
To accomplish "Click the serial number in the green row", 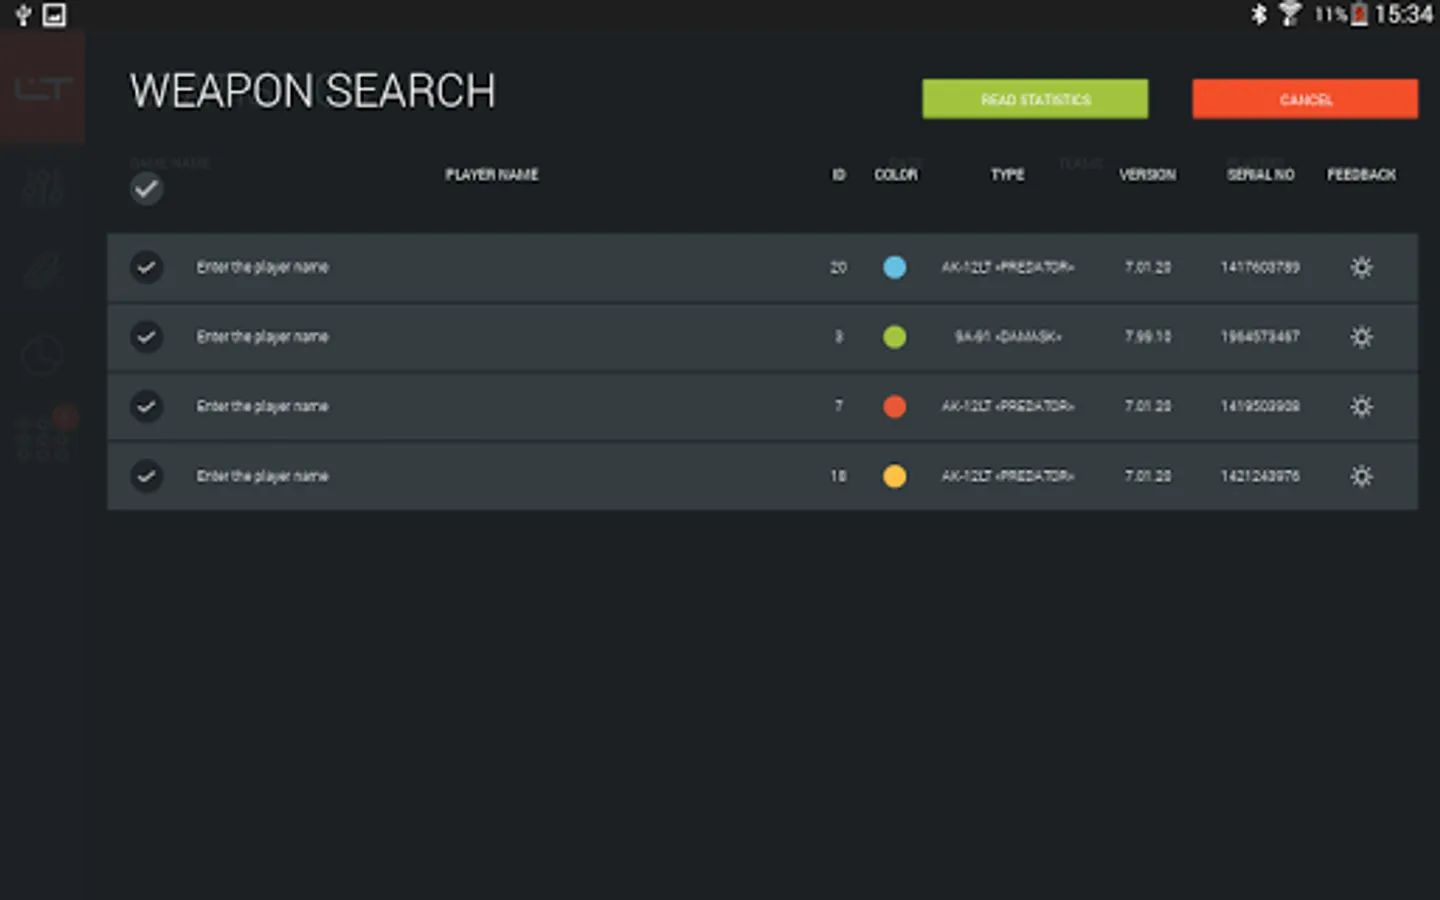I will pos(1260,337).
